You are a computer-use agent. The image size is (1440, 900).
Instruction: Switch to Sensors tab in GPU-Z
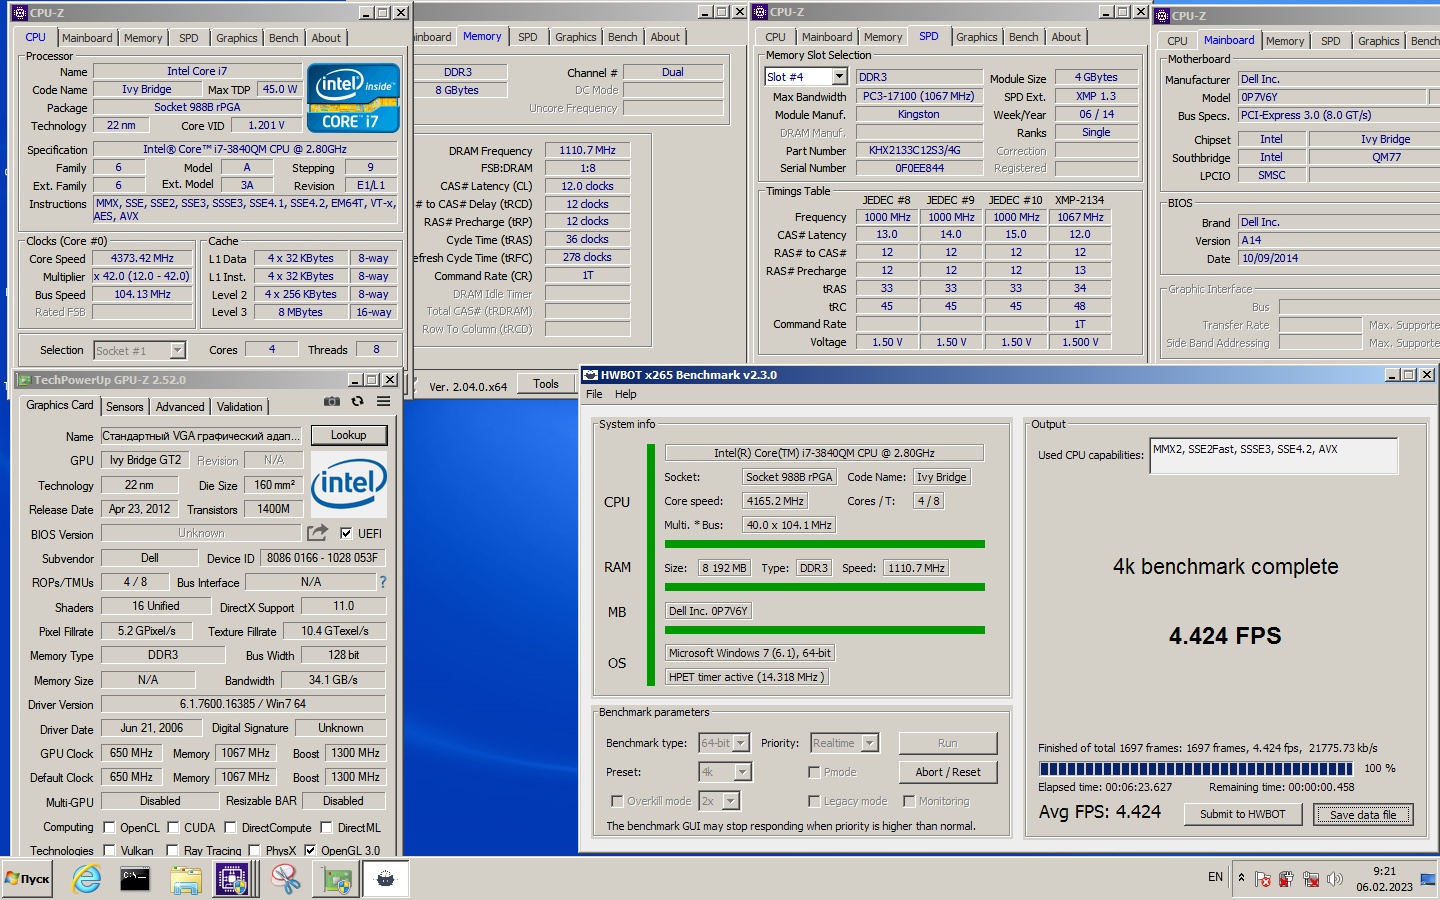tap(125, 407)
